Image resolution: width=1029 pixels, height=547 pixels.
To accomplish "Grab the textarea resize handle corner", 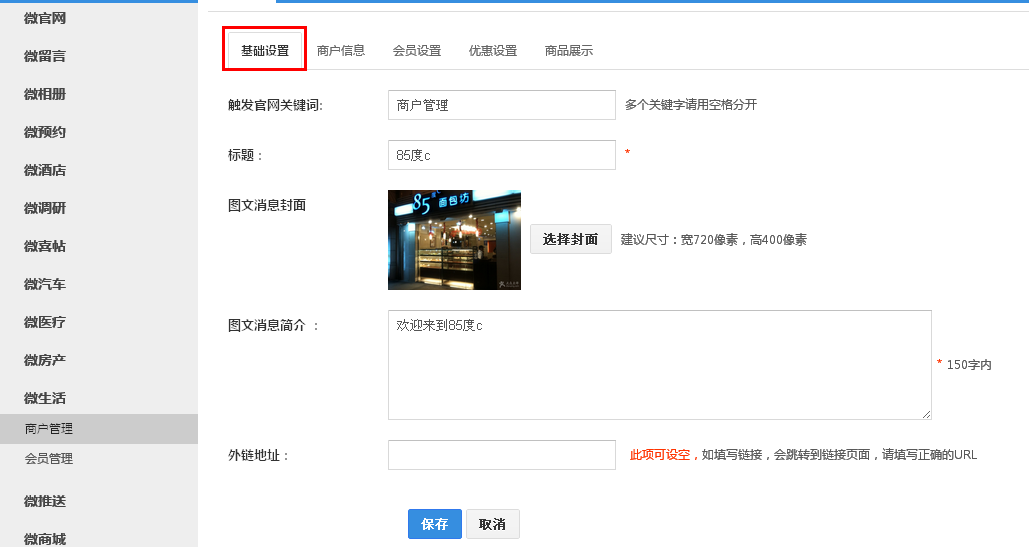I will pyautogui.click(x=926, y=414).
